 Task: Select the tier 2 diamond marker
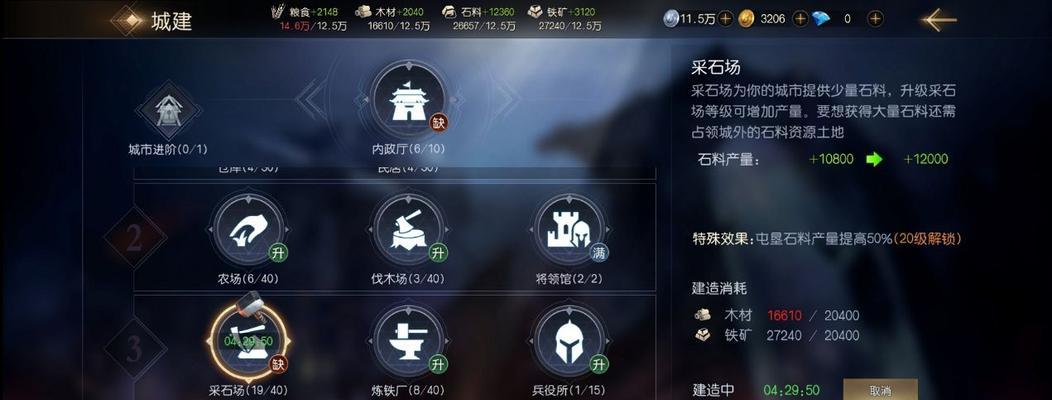(x=135, y=239)
